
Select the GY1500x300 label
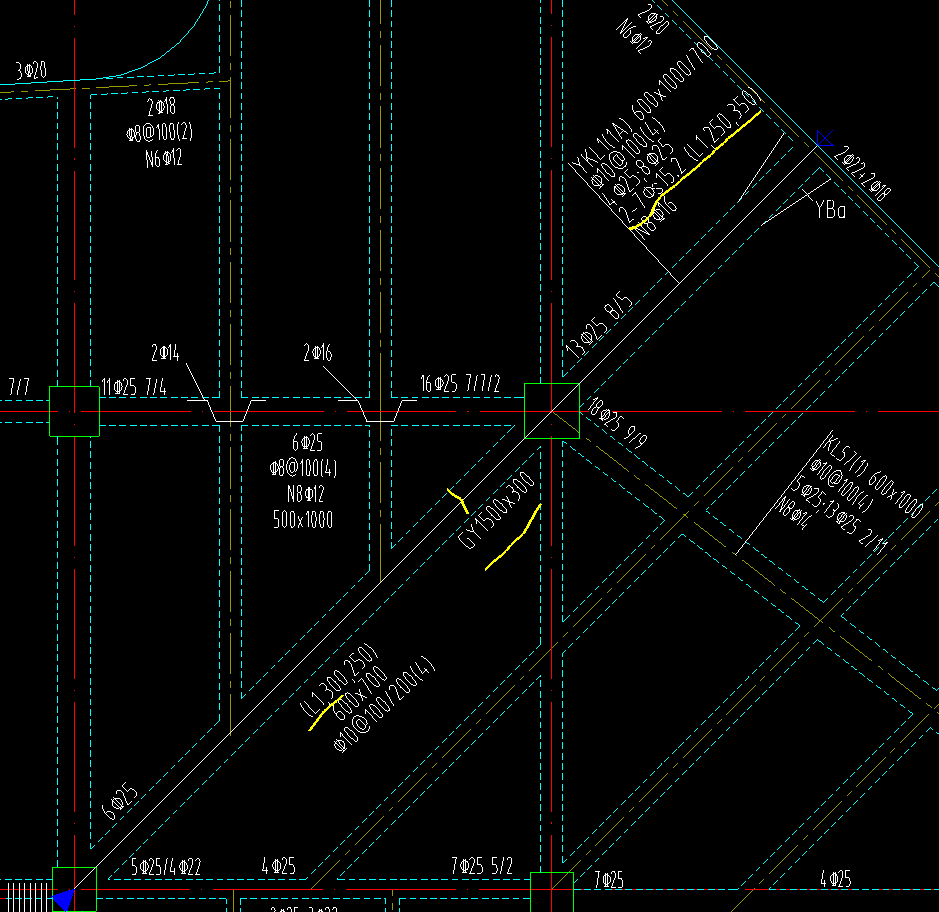tap(496, 510)
